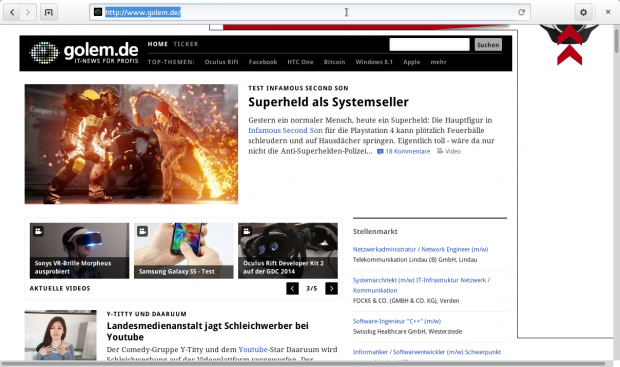Click the 3/5 video page counter

pyautogui.click(x=312, y=289)
